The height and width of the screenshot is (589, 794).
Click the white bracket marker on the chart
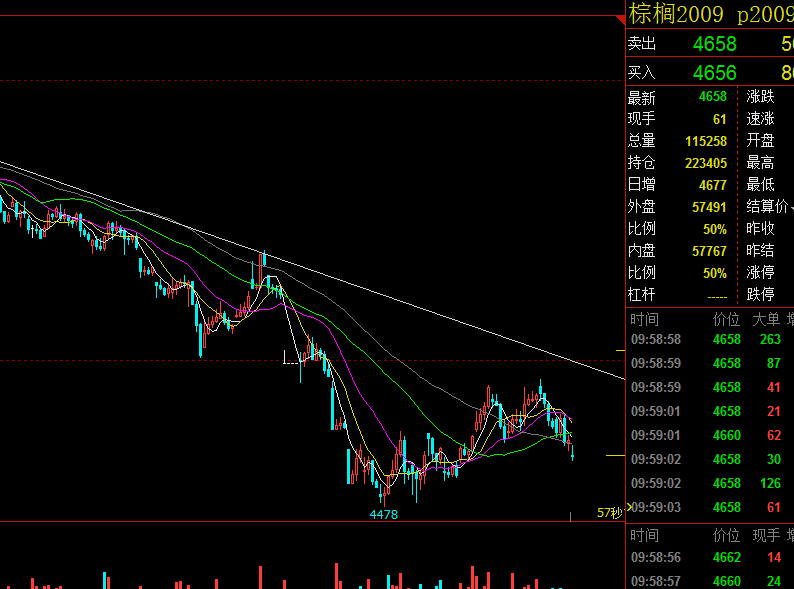(x=291, y=357)
